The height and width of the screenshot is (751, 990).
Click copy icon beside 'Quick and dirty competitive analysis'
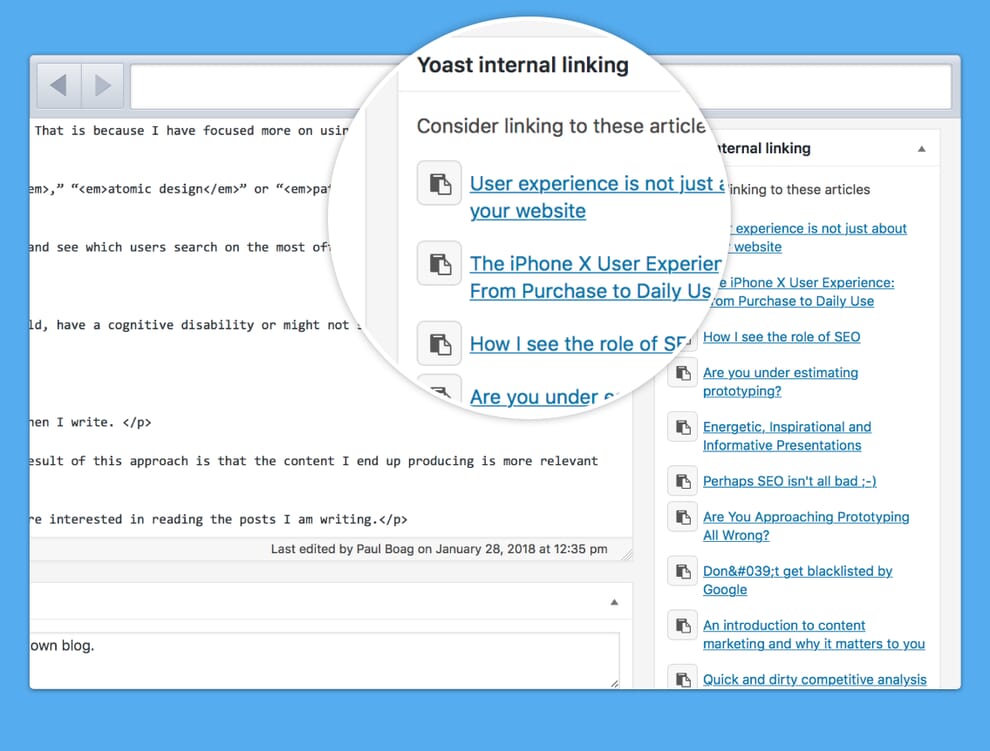coord(682,679)
